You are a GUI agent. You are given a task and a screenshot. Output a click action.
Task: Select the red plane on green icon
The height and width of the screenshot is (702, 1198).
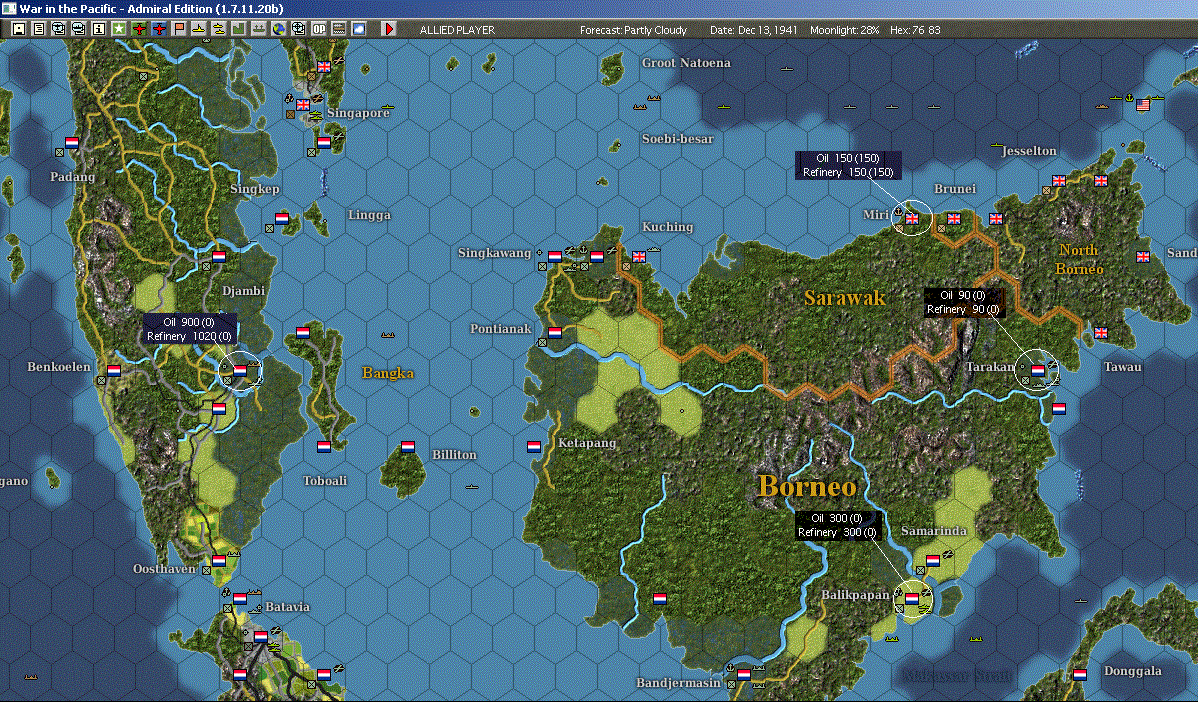click(138, 29)
